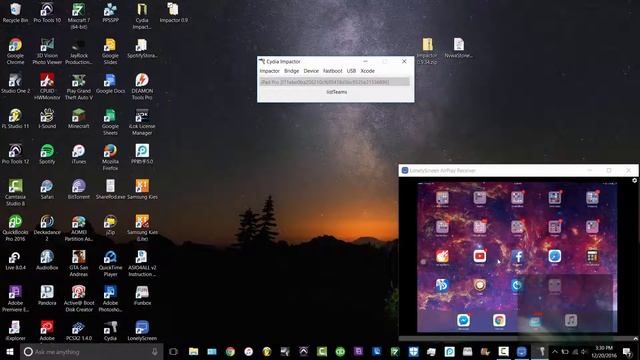Select the iFunbox desktop icon
The image size is (640, 360).
(x=142, y=296)
